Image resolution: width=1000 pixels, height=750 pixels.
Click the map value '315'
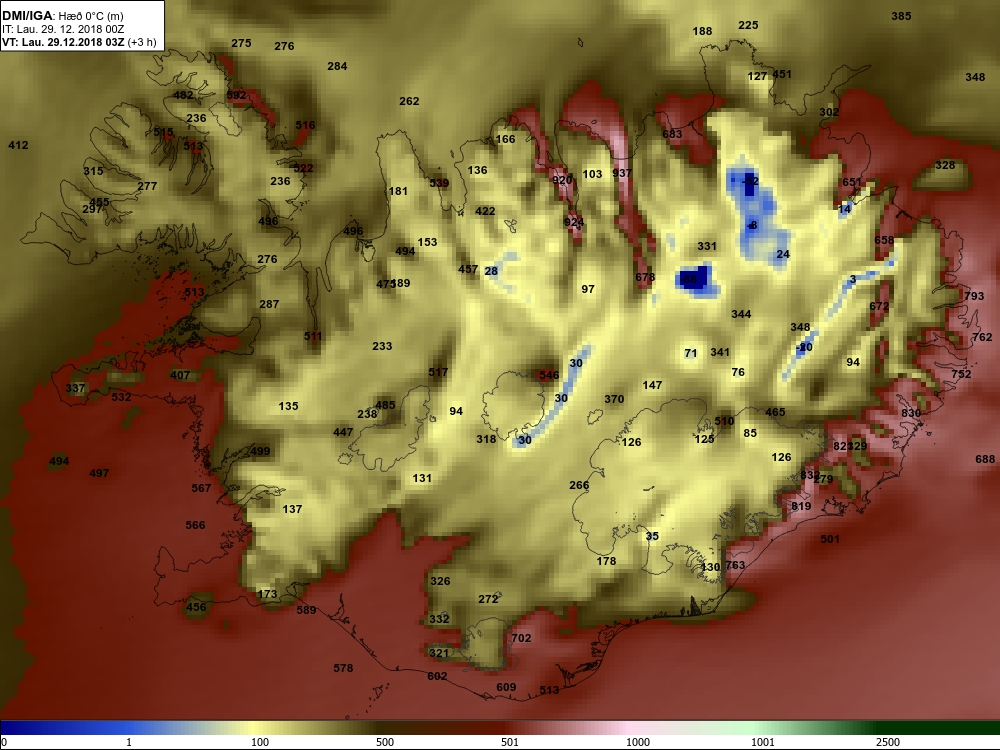click(93, 171)
